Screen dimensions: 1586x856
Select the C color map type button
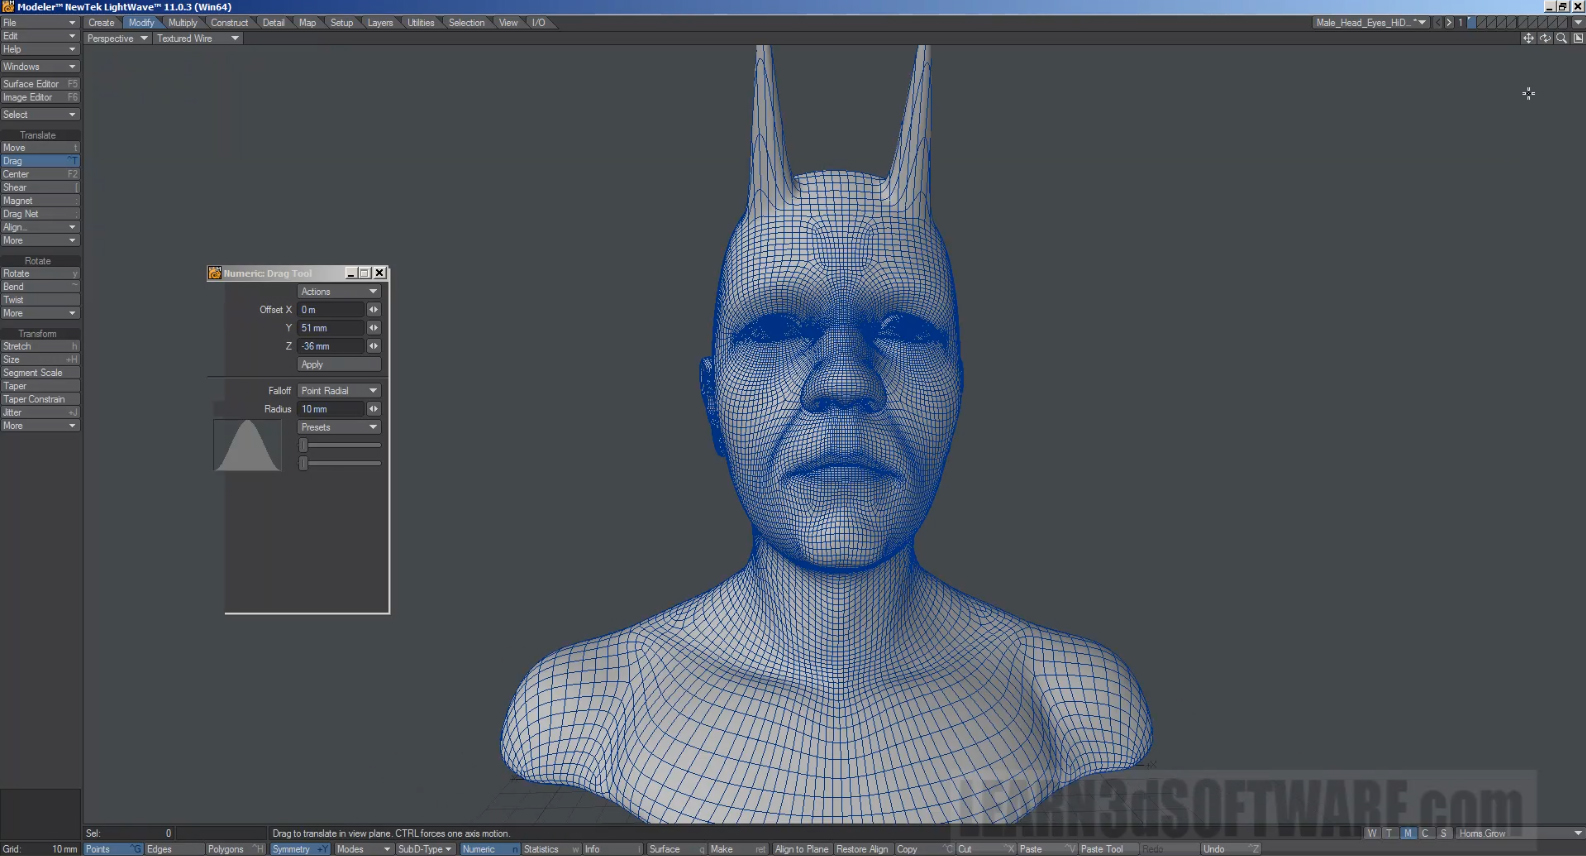[1426, 834]
